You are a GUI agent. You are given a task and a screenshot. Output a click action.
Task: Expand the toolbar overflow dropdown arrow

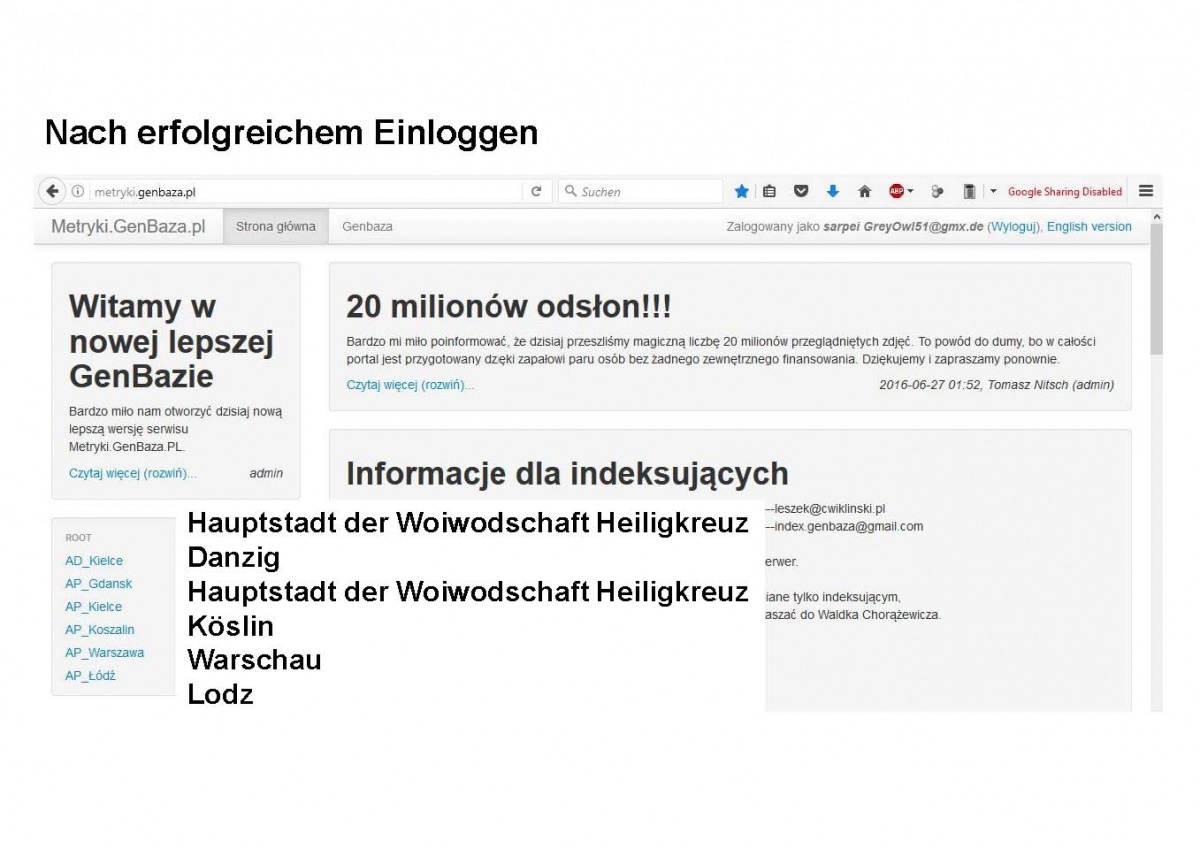[993, 192]
